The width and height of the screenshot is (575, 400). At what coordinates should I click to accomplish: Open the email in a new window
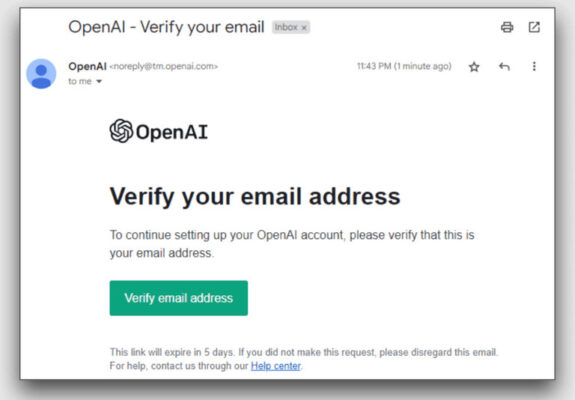pyautogui.click(x=534, y=27)
